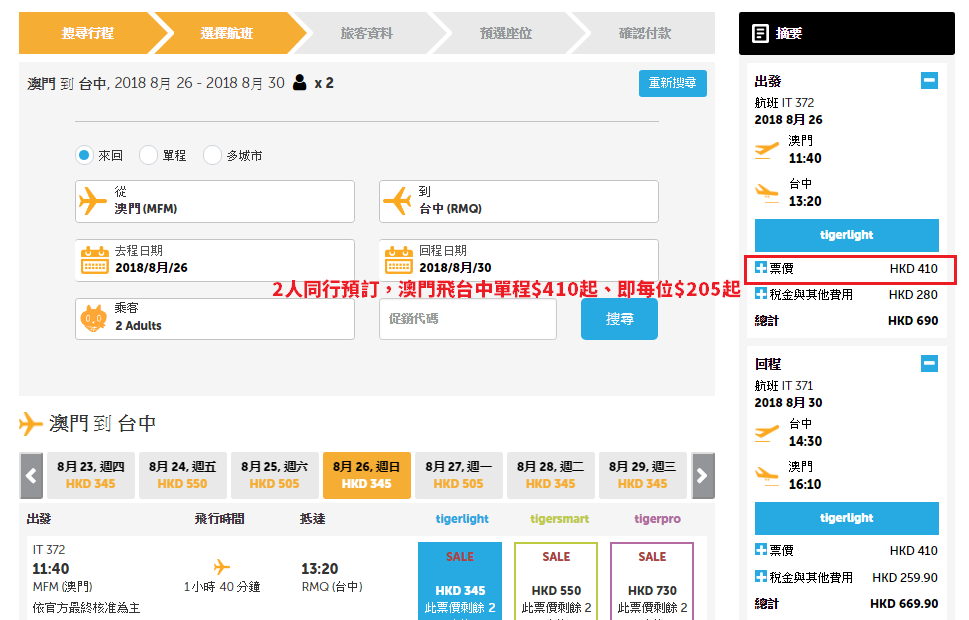Show next dates with right arrow

click(703, 475)
